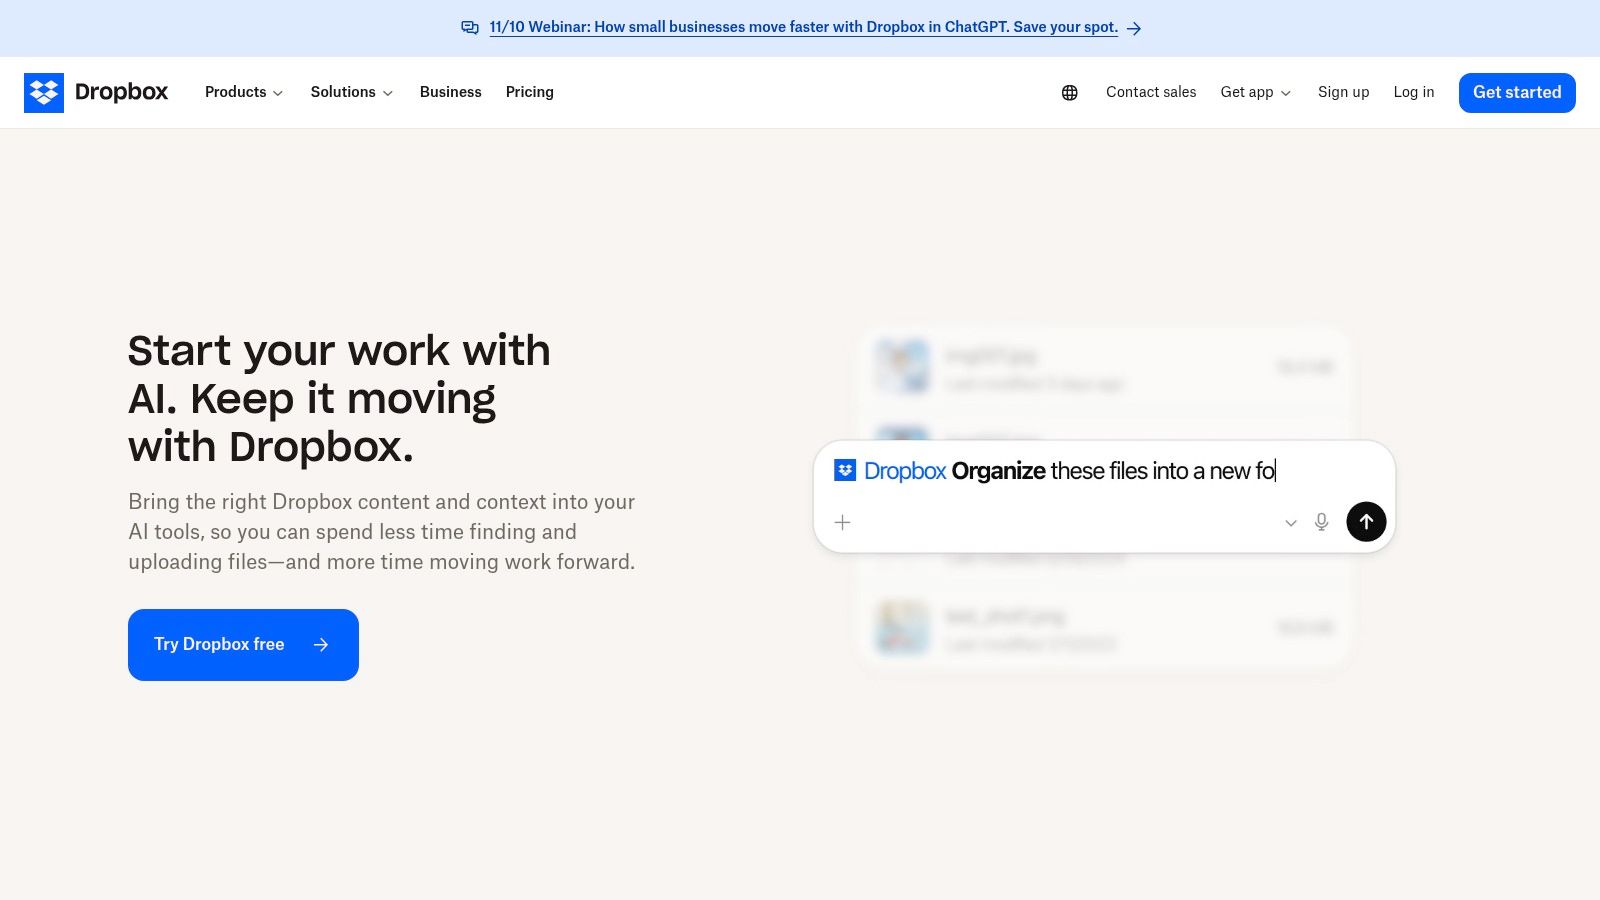Click the chat icon in the webinar banner
Image resolution: width=1600 pixels, height=900 pixels.
click(x=469, y=28)
